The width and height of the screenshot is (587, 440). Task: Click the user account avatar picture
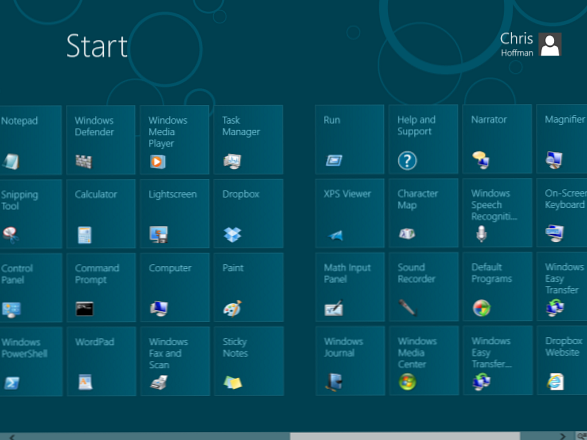(x=550, y=45)
